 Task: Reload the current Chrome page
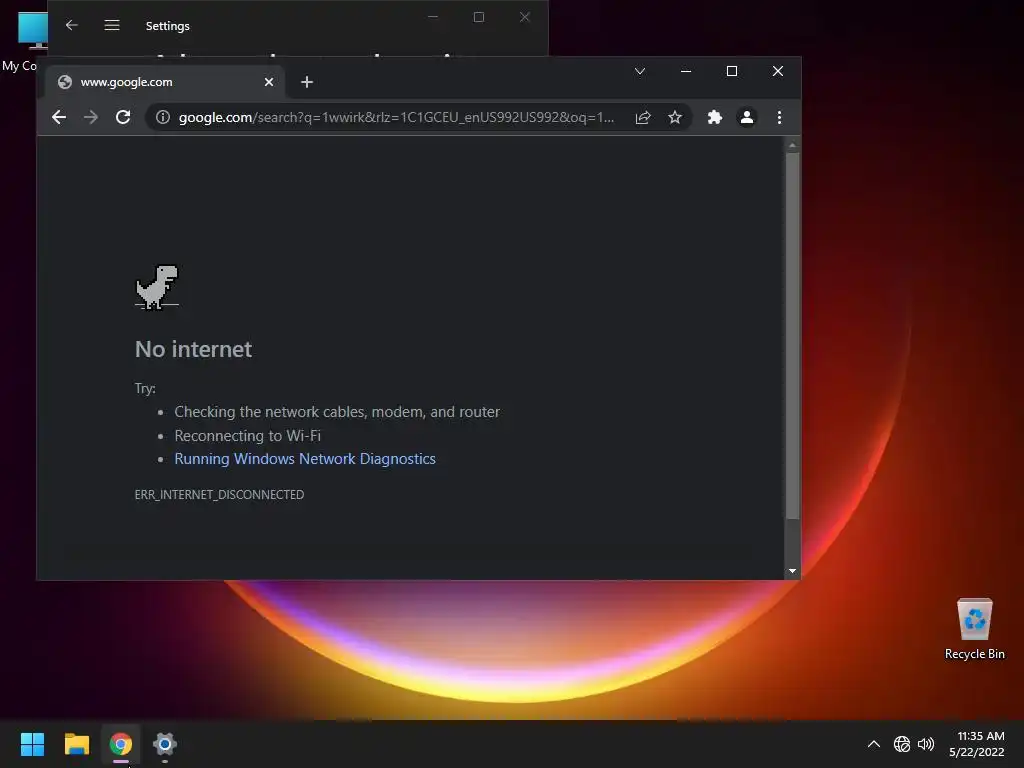pyautogui.click(x=123, y=118)
